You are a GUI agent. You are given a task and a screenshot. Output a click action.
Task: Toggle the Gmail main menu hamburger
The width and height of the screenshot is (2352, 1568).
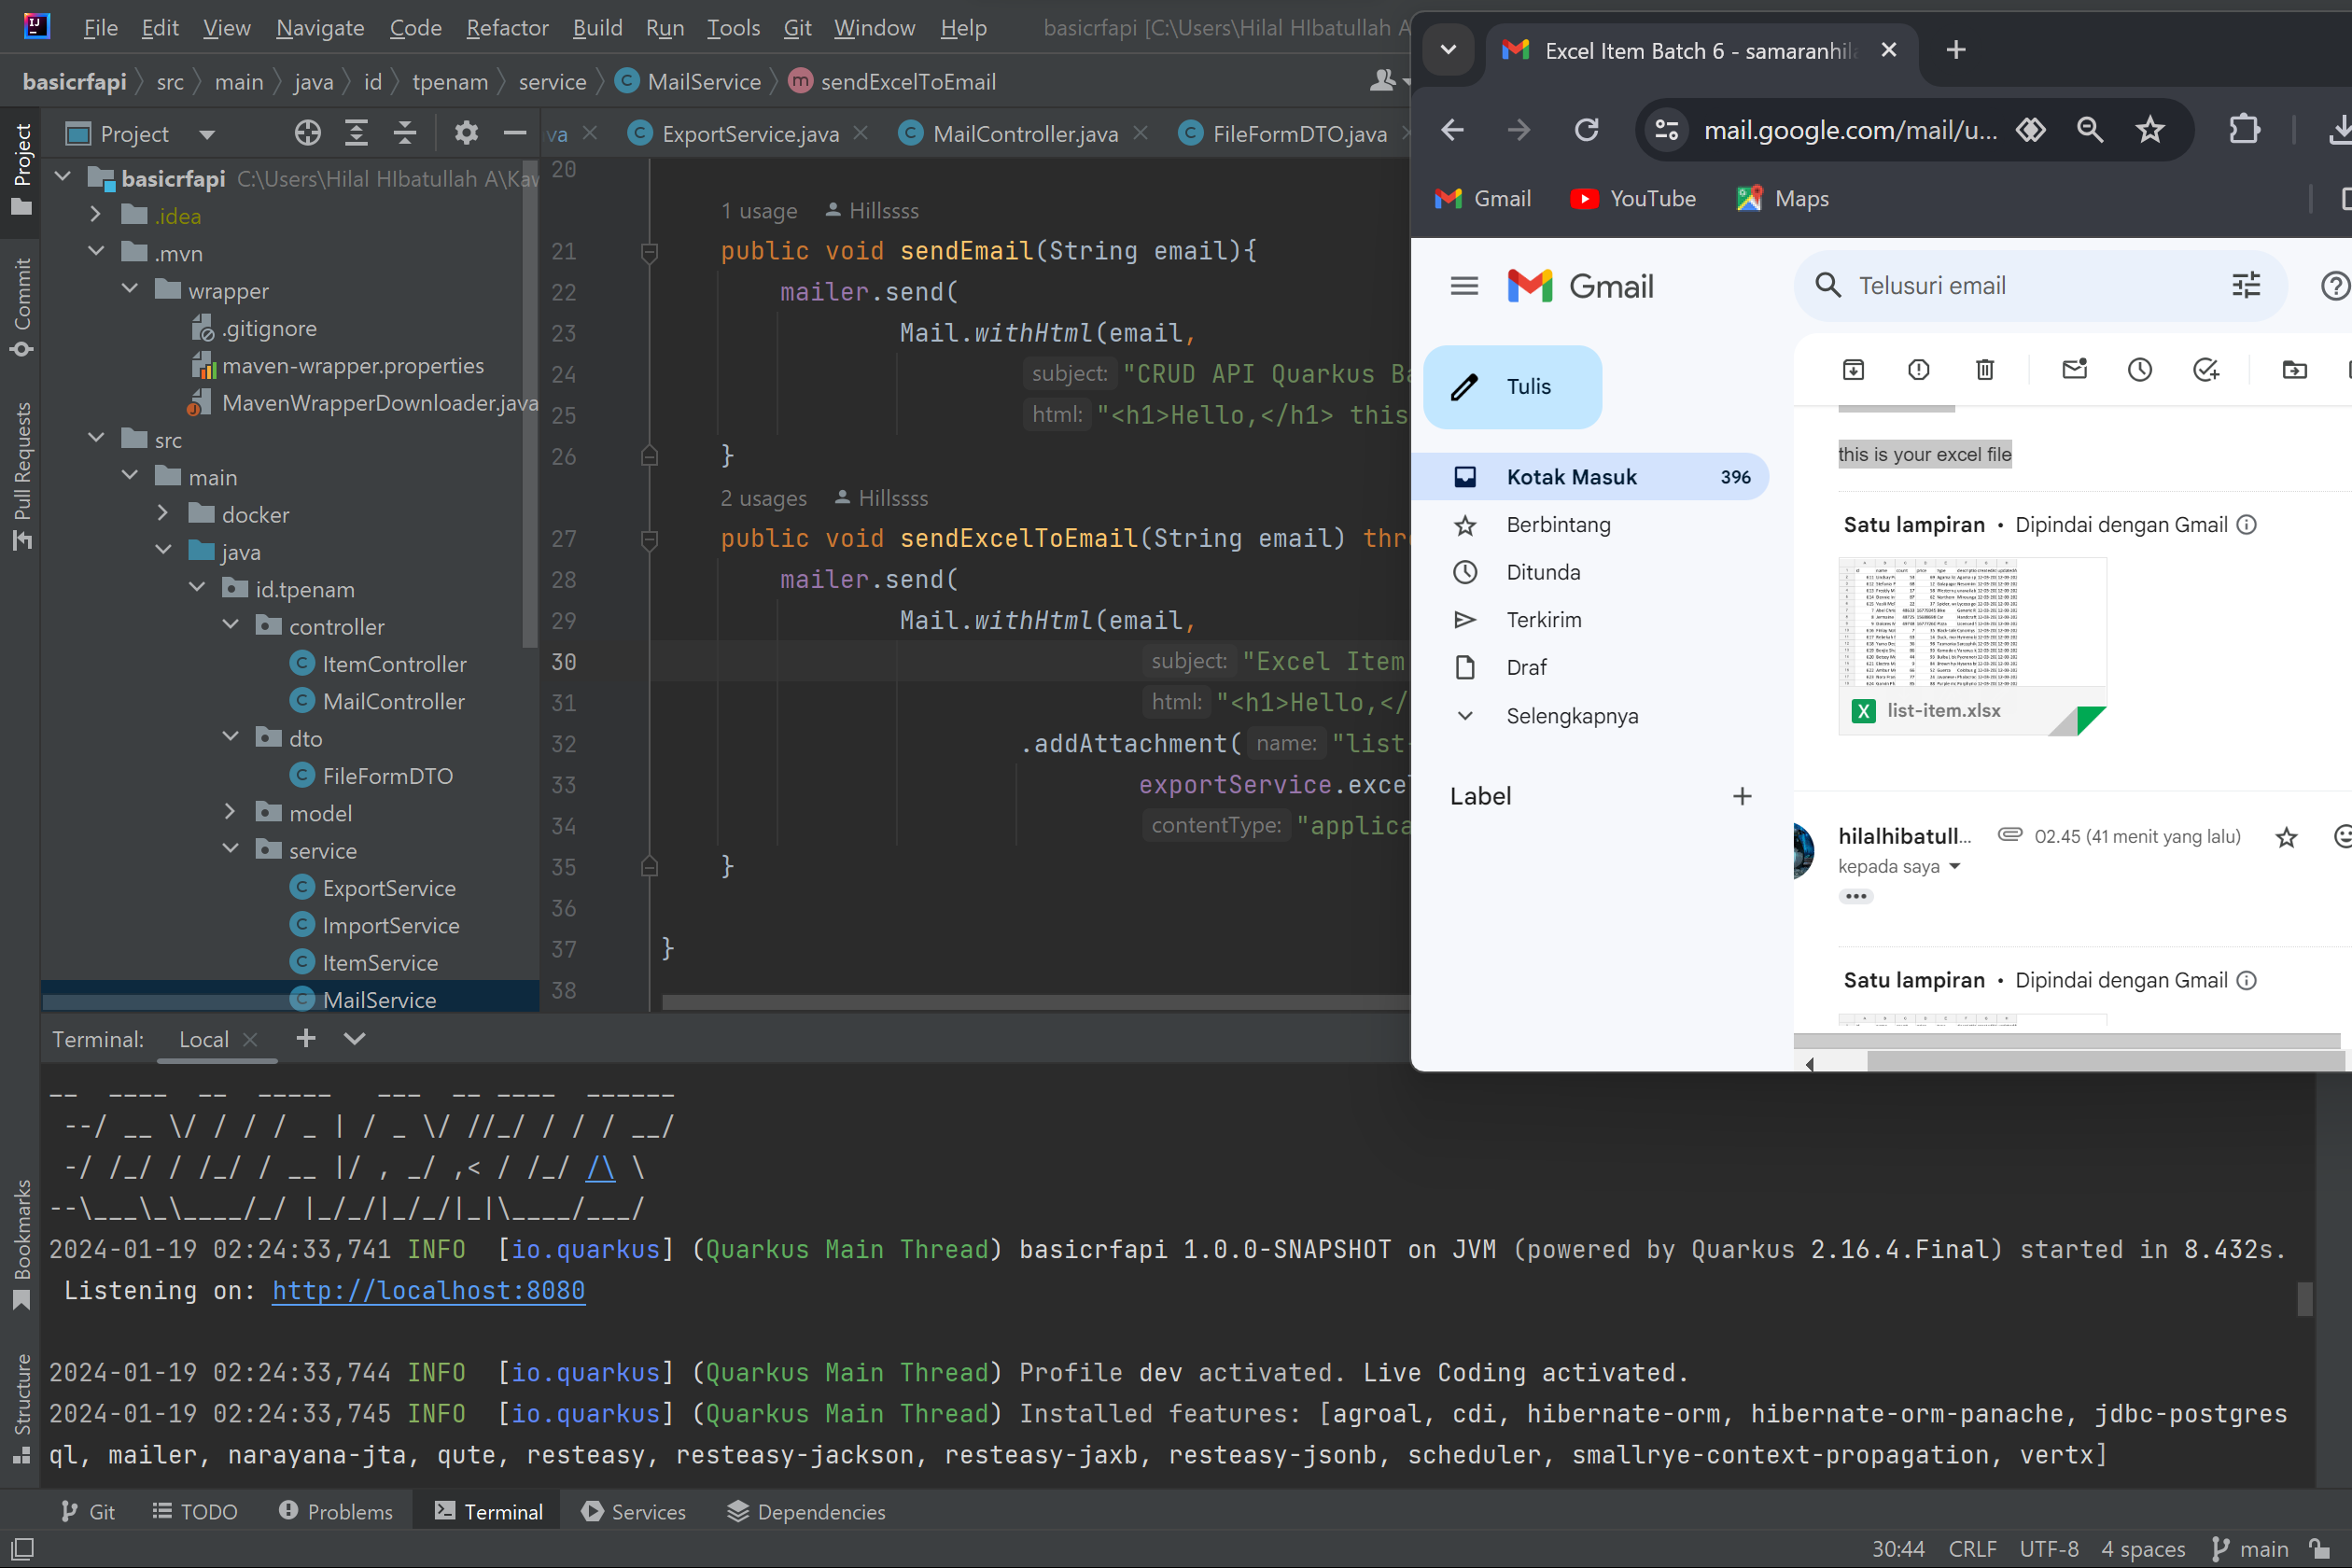[1464, 287]
